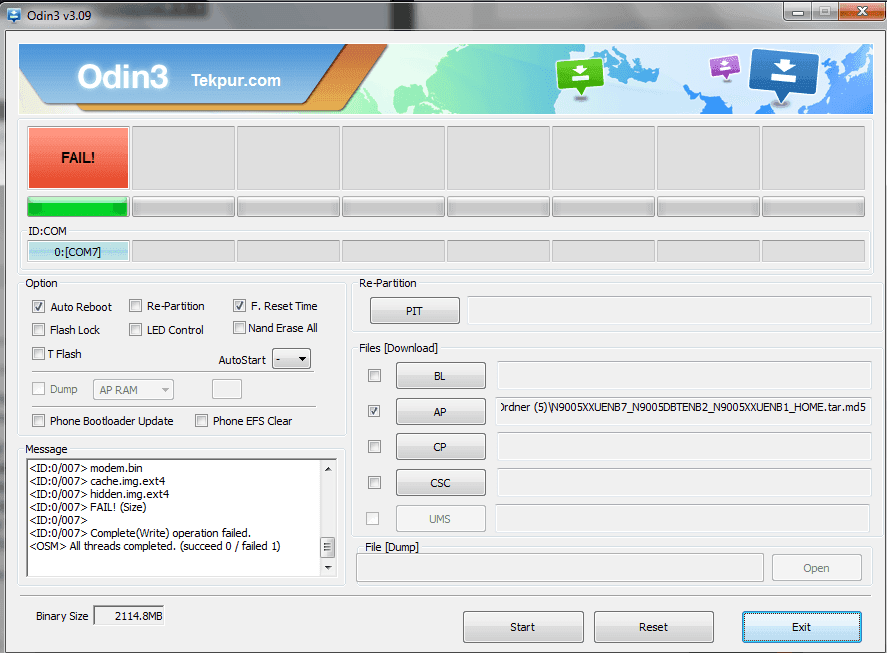The height and width of the screenshot is (653, 887).
Task: Click the Reset button
Action: [654, 627]
